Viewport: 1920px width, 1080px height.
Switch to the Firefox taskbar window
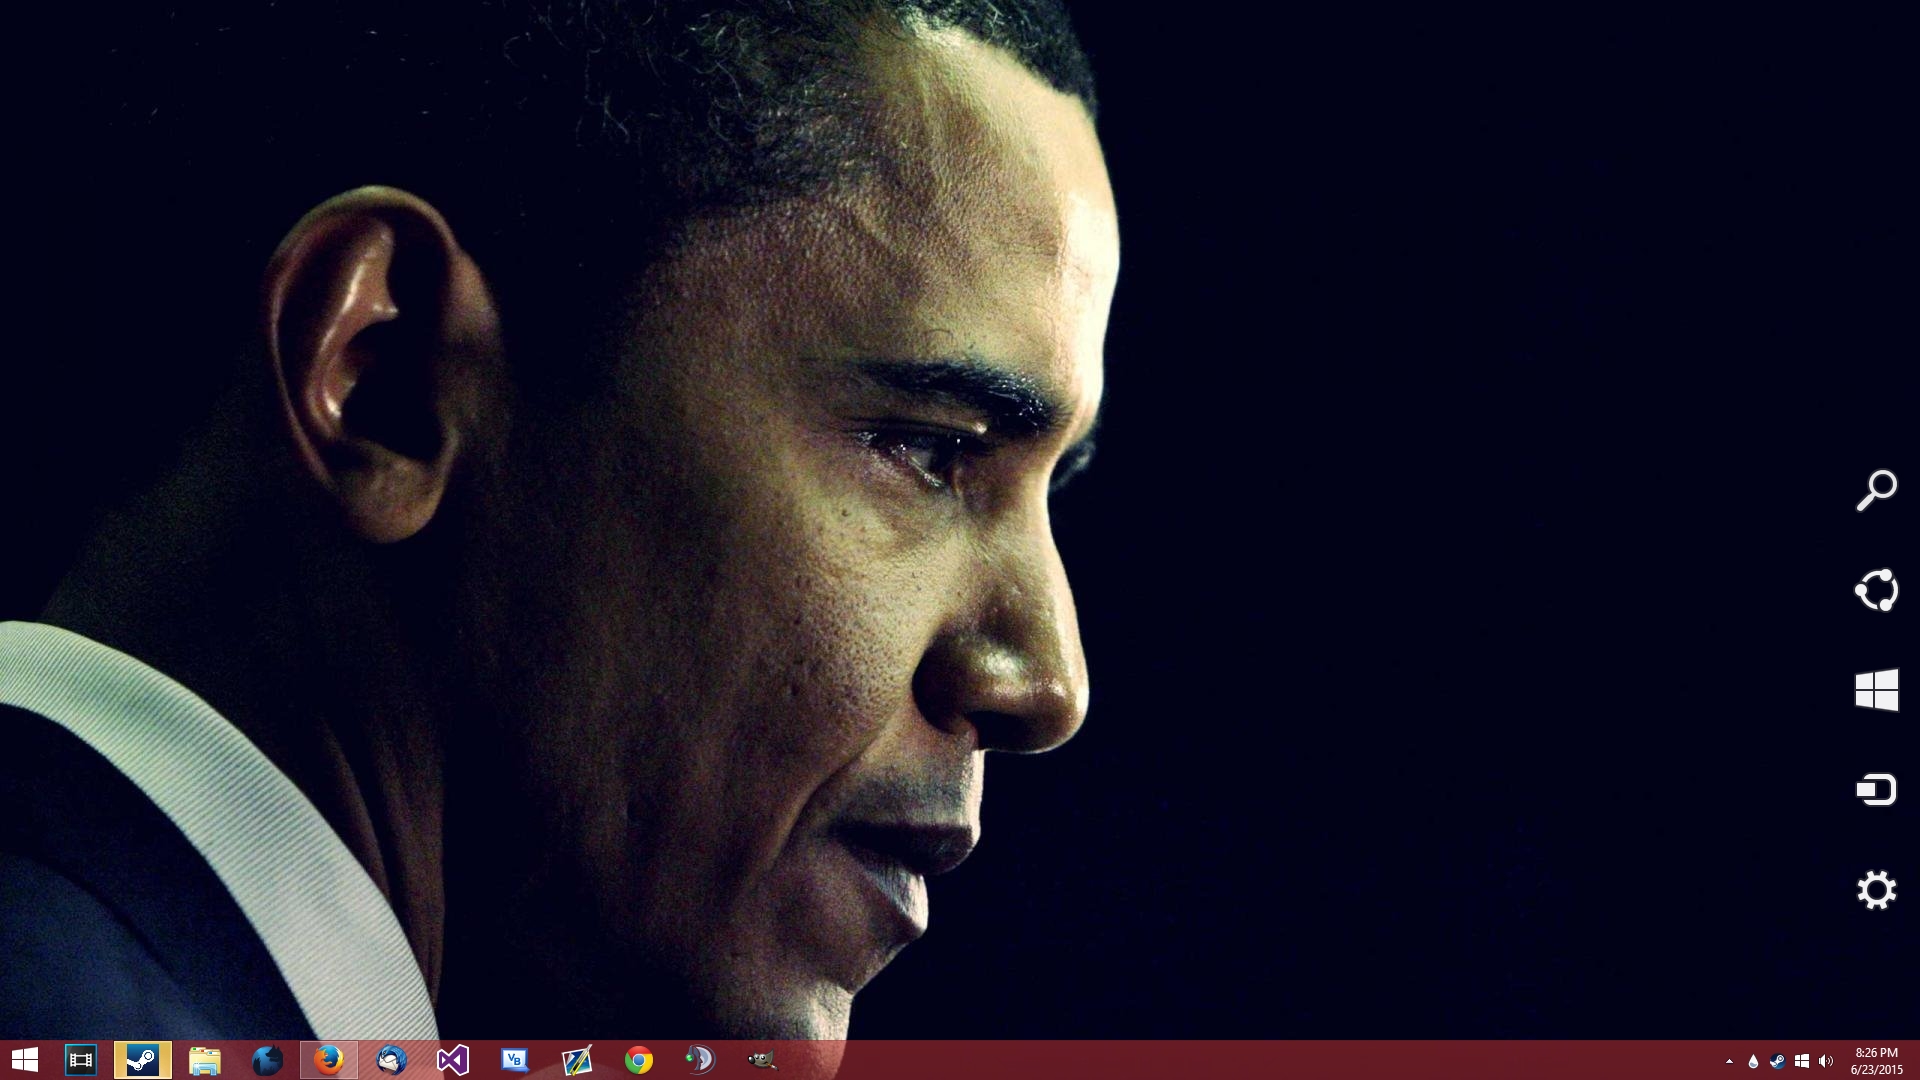coord(329,1060)
